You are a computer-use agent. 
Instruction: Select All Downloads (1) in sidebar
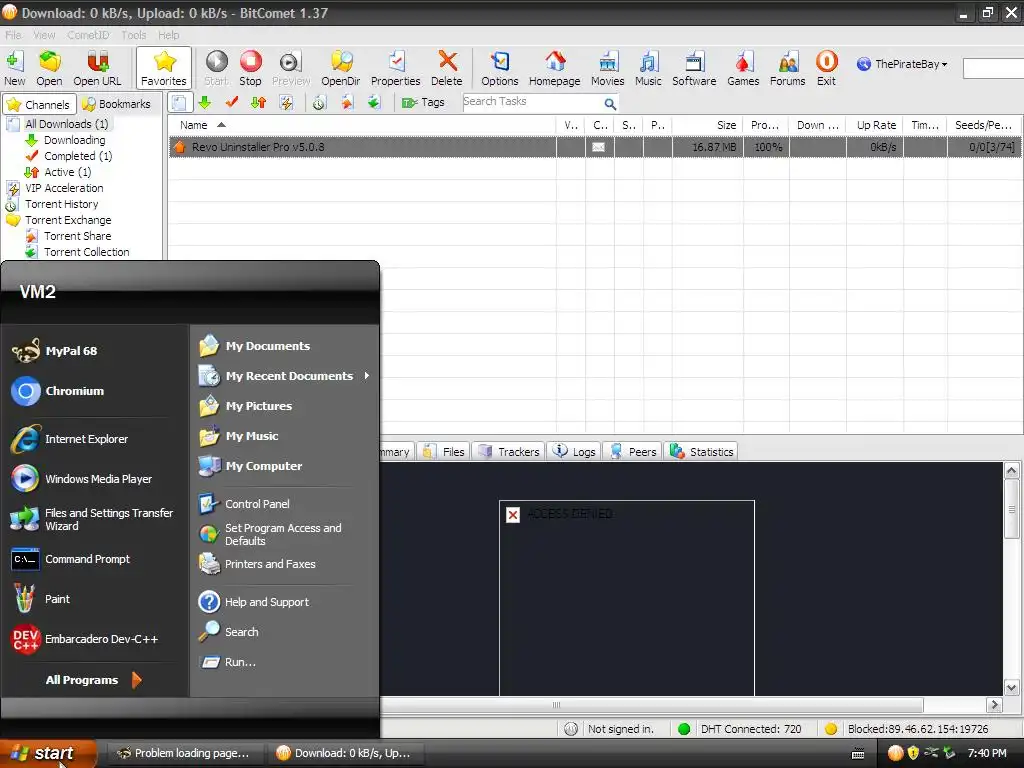[66, 123]
